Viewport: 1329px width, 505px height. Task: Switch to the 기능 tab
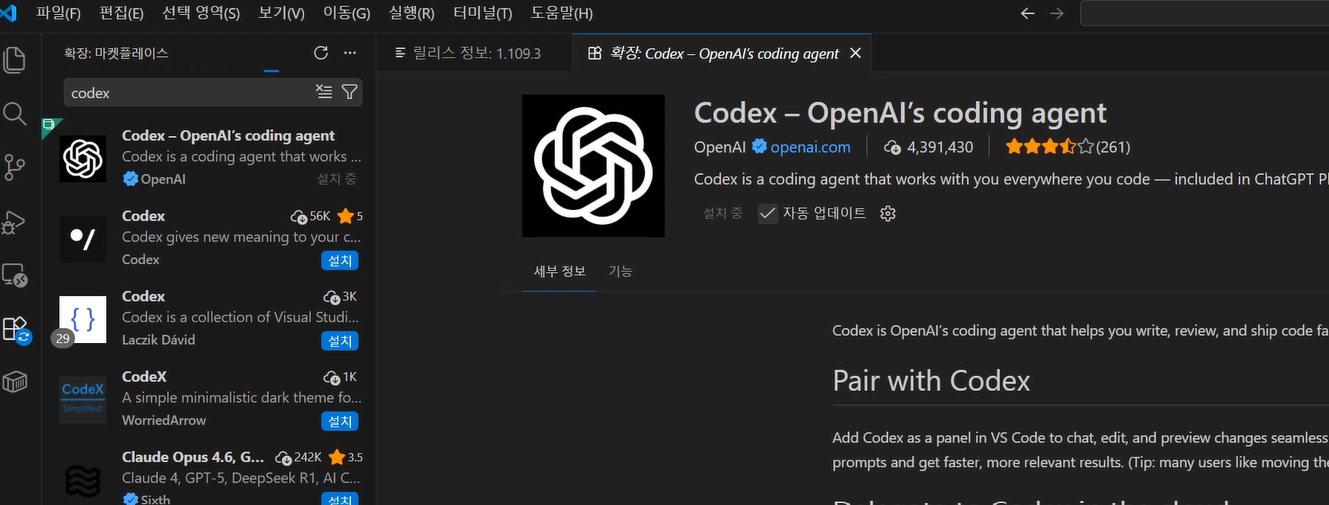[x=620, y=271]
